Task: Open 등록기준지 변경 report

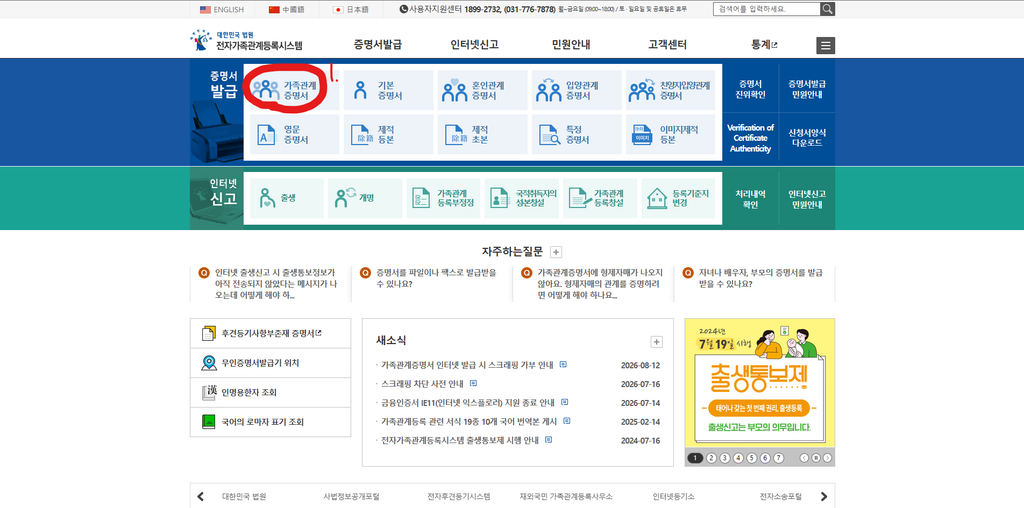Action: 679,198
